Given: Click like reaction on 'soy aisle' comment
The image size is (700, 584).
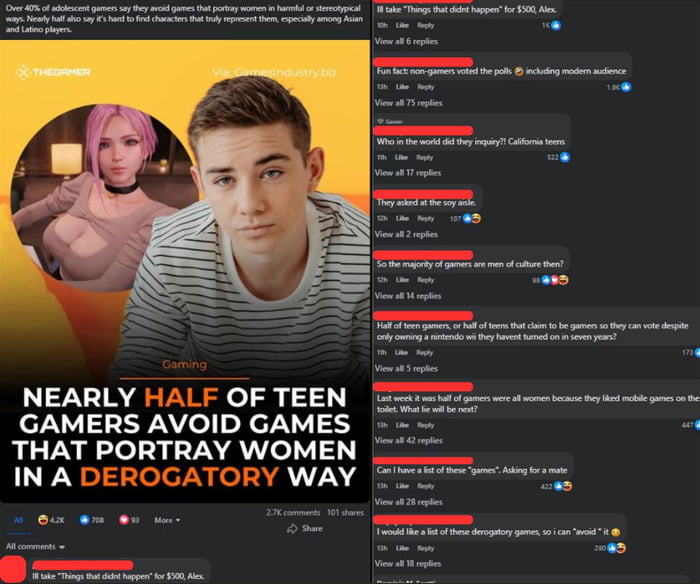Looking at the screenshot, I should (x=467, y=218).
